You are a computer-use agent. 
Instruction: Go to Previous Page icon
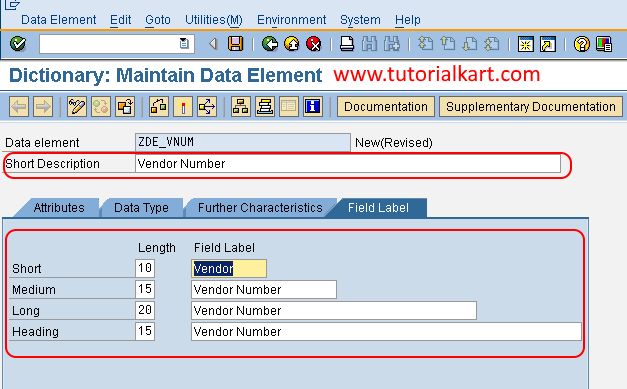[447, 44]
